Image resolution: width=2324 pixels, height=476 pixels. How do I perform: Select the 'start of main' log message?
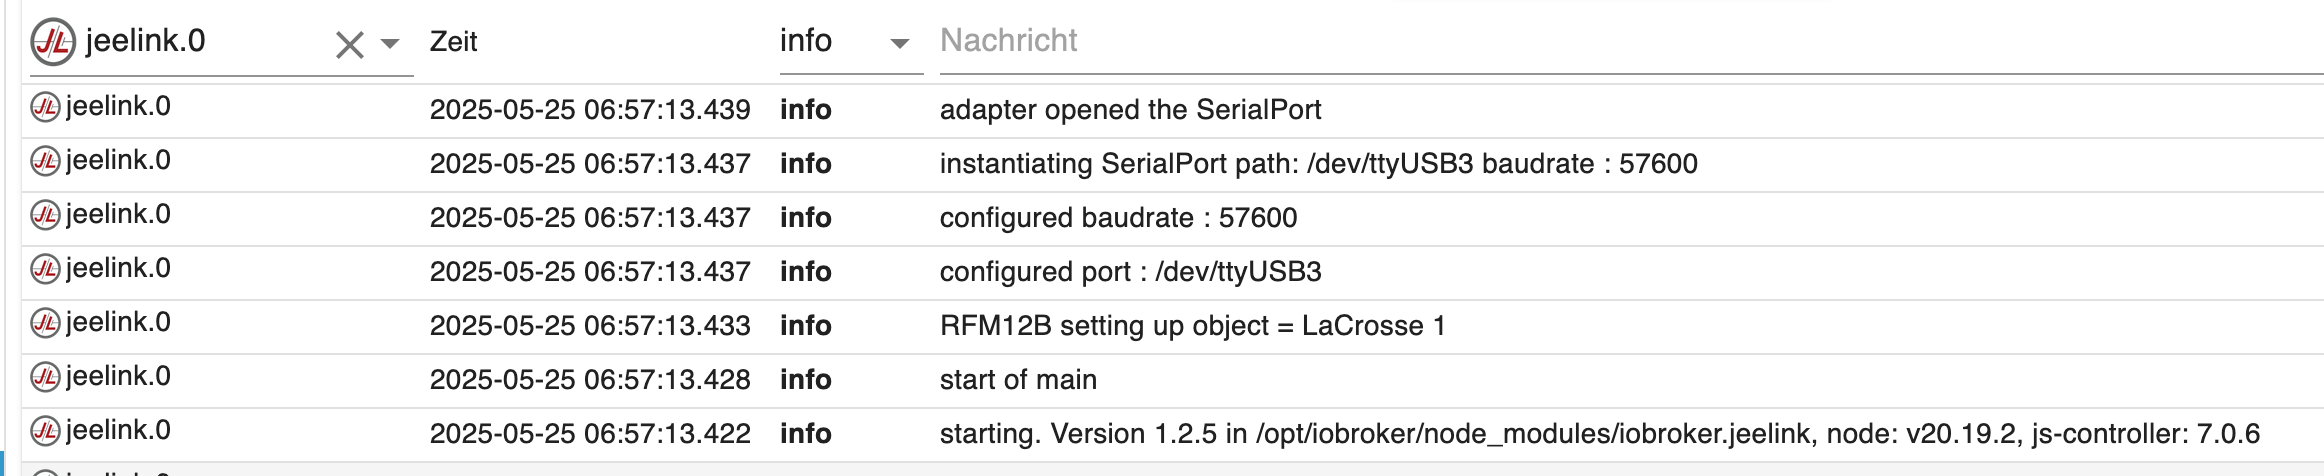tap(1018, 380)
